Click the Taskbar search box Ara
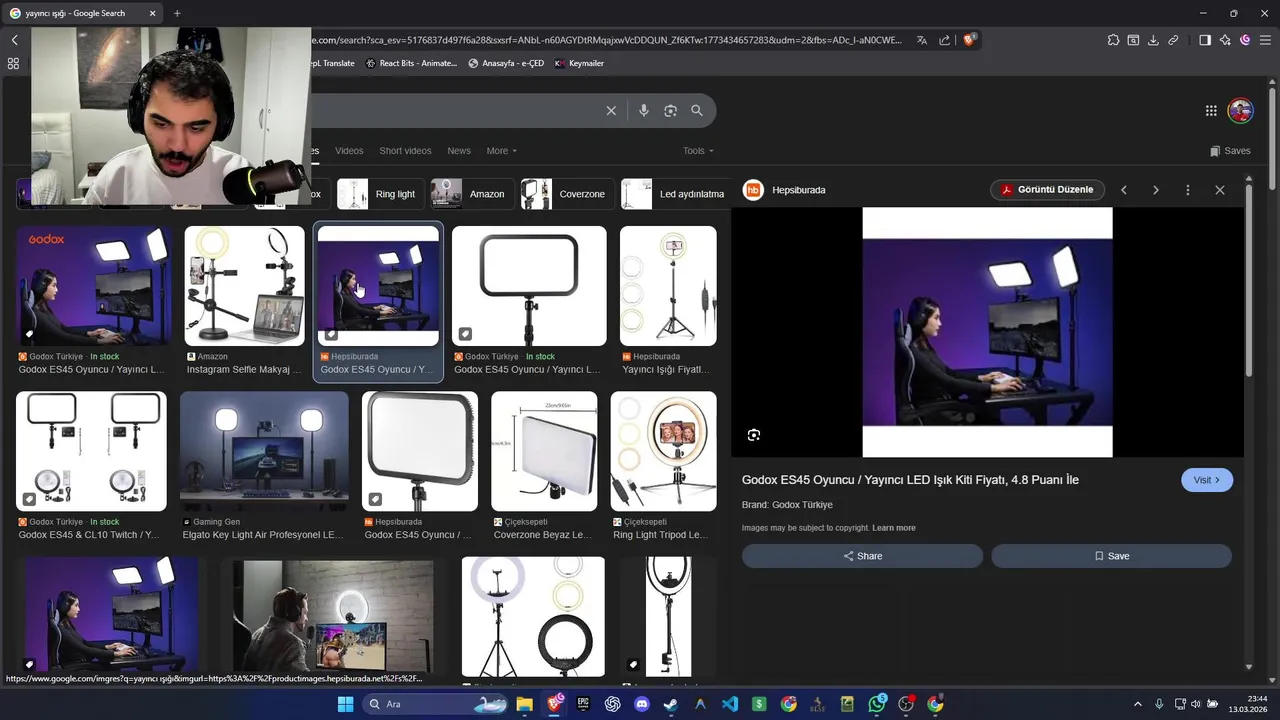Viewport: 1280px width, 720px height. (x=434, y=704)
